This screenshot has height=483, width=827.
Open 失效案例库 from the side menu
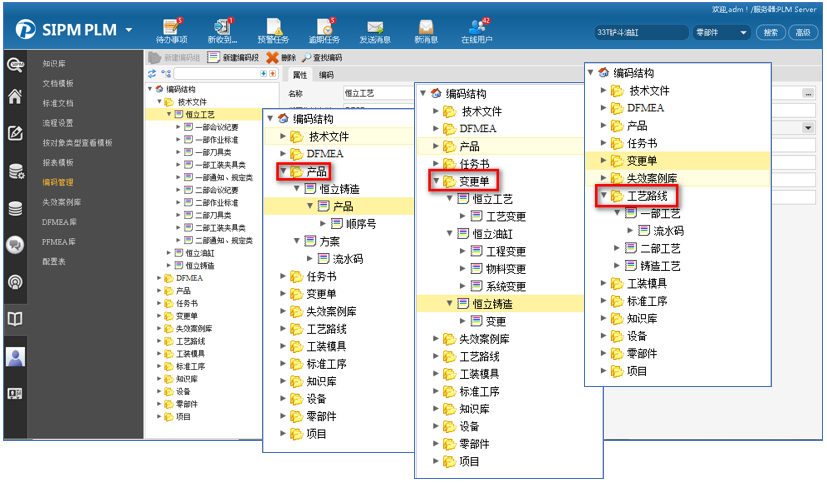[x=61, y=202]
